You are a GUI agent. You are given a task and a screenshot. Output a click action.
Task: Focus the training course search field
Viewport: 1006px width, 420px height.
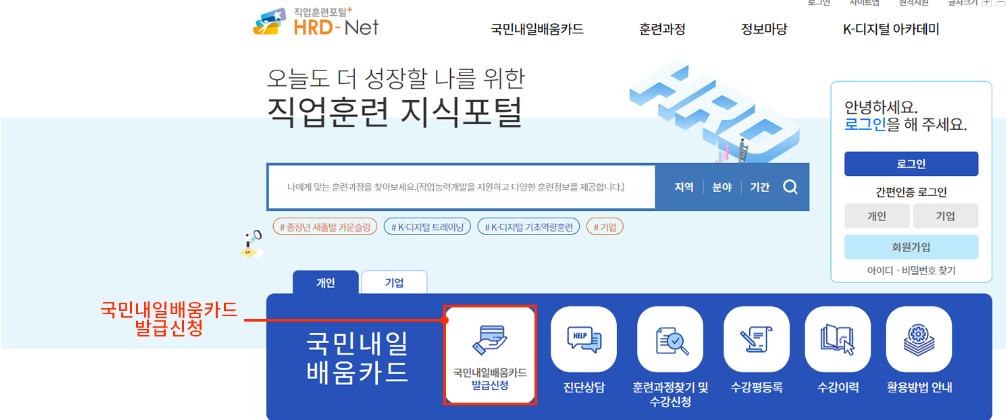pyautogui.click(x=461, y=187)
